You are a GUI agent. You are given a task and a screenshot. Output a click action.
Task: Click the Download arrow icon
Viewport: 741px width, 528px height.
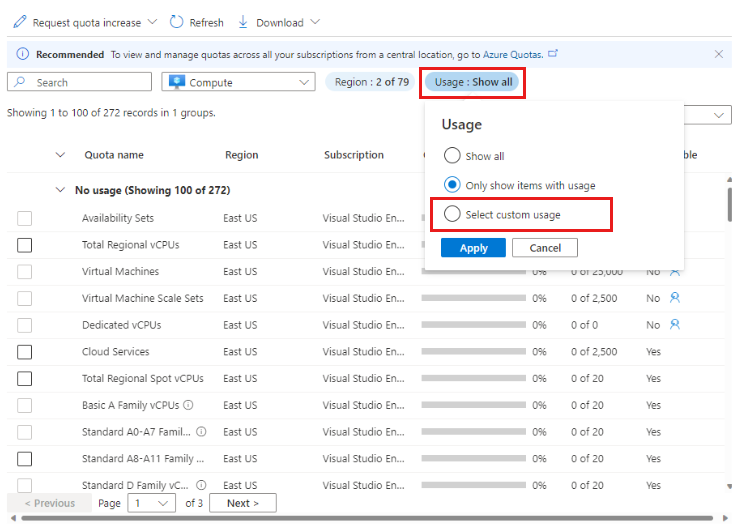click(243, 22)
